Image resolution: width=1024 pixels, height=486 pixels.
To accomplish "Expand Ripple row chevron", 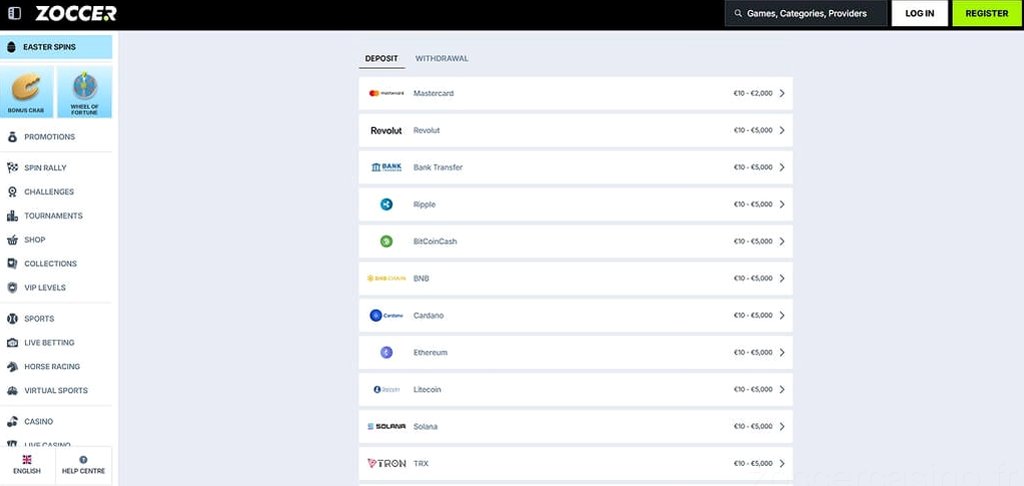I will (x=782, y=204).
